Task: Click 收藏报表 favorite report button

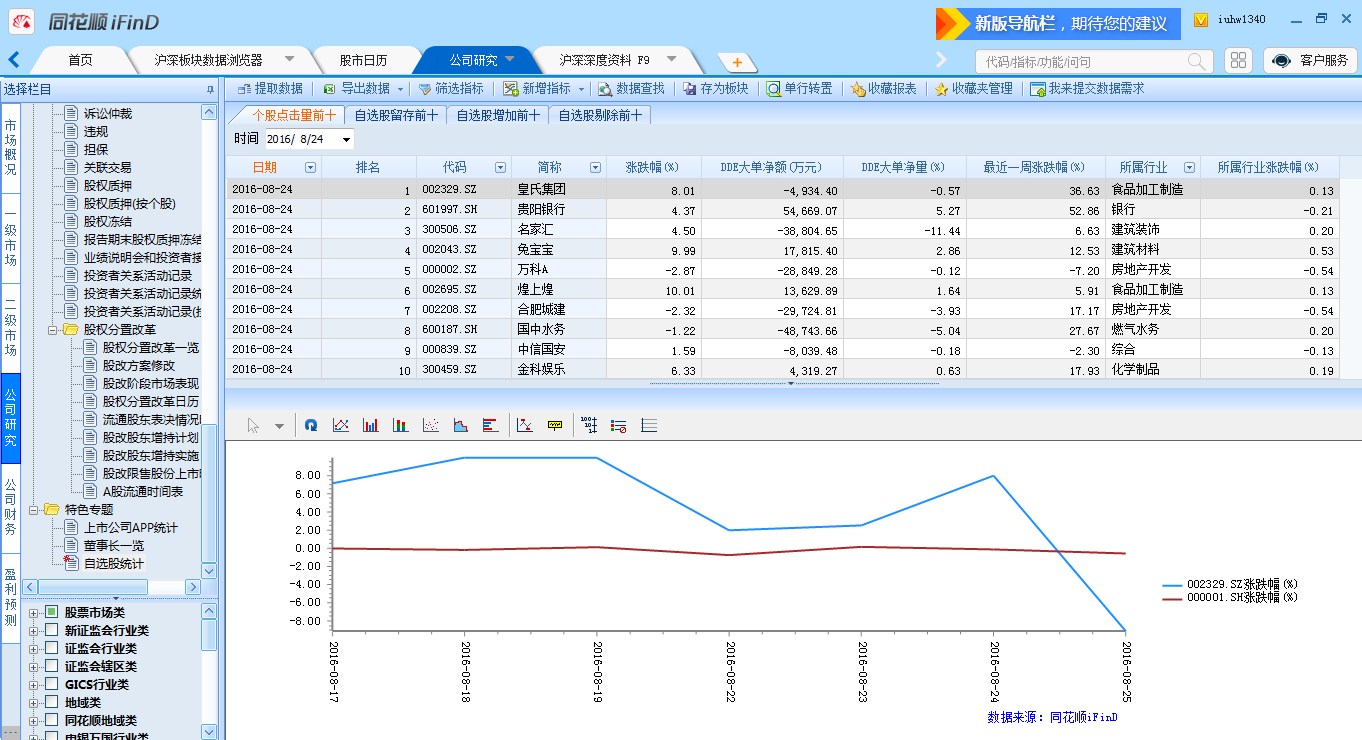Action: click(x=884, y=89)
